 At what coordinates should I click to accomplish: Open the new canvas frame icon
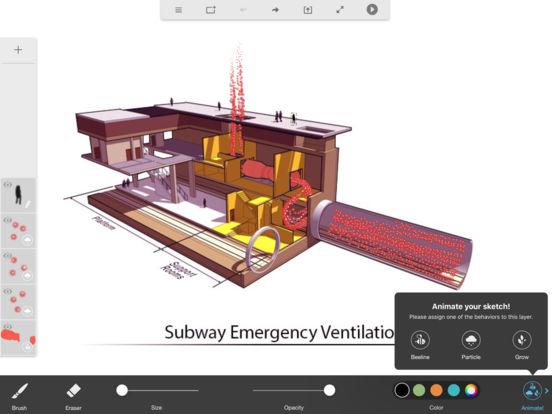tap(211, 10)
